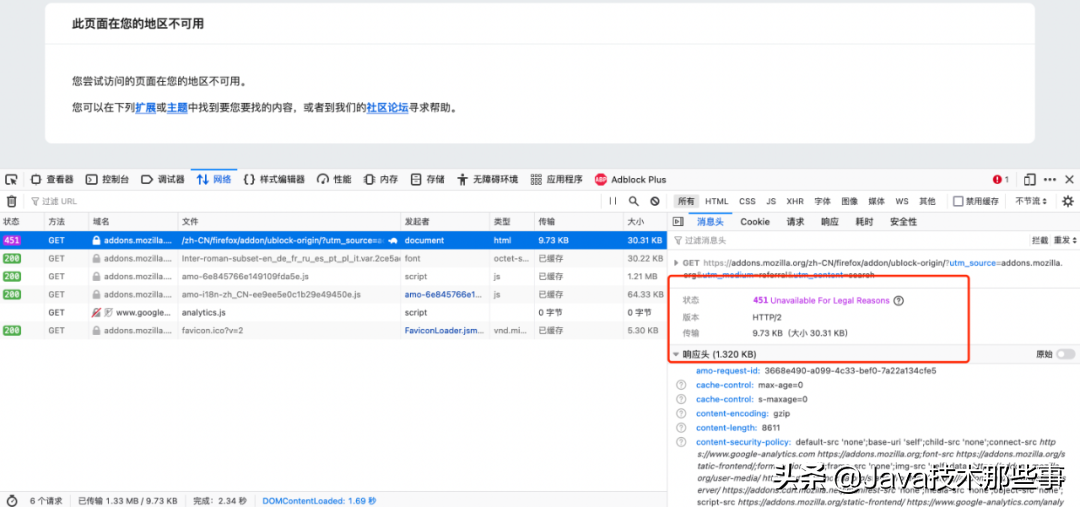Open the network settings gear icon

click(1068, 201)
